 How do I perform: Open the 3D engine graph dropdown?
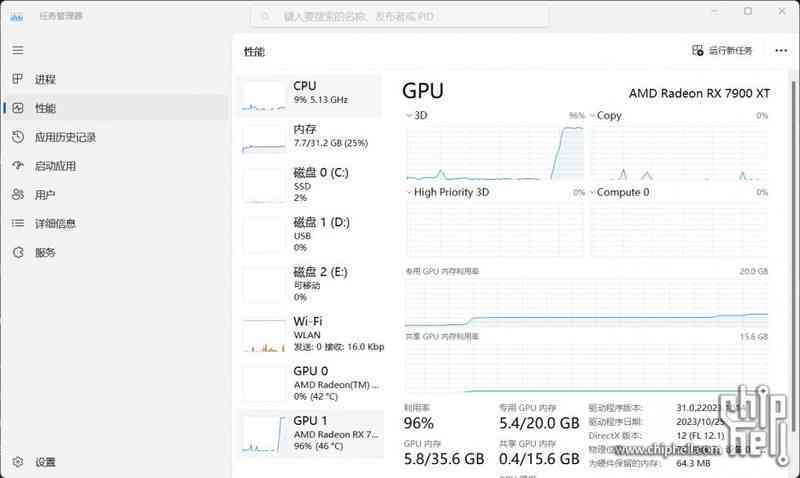click(x=409, y=115)
